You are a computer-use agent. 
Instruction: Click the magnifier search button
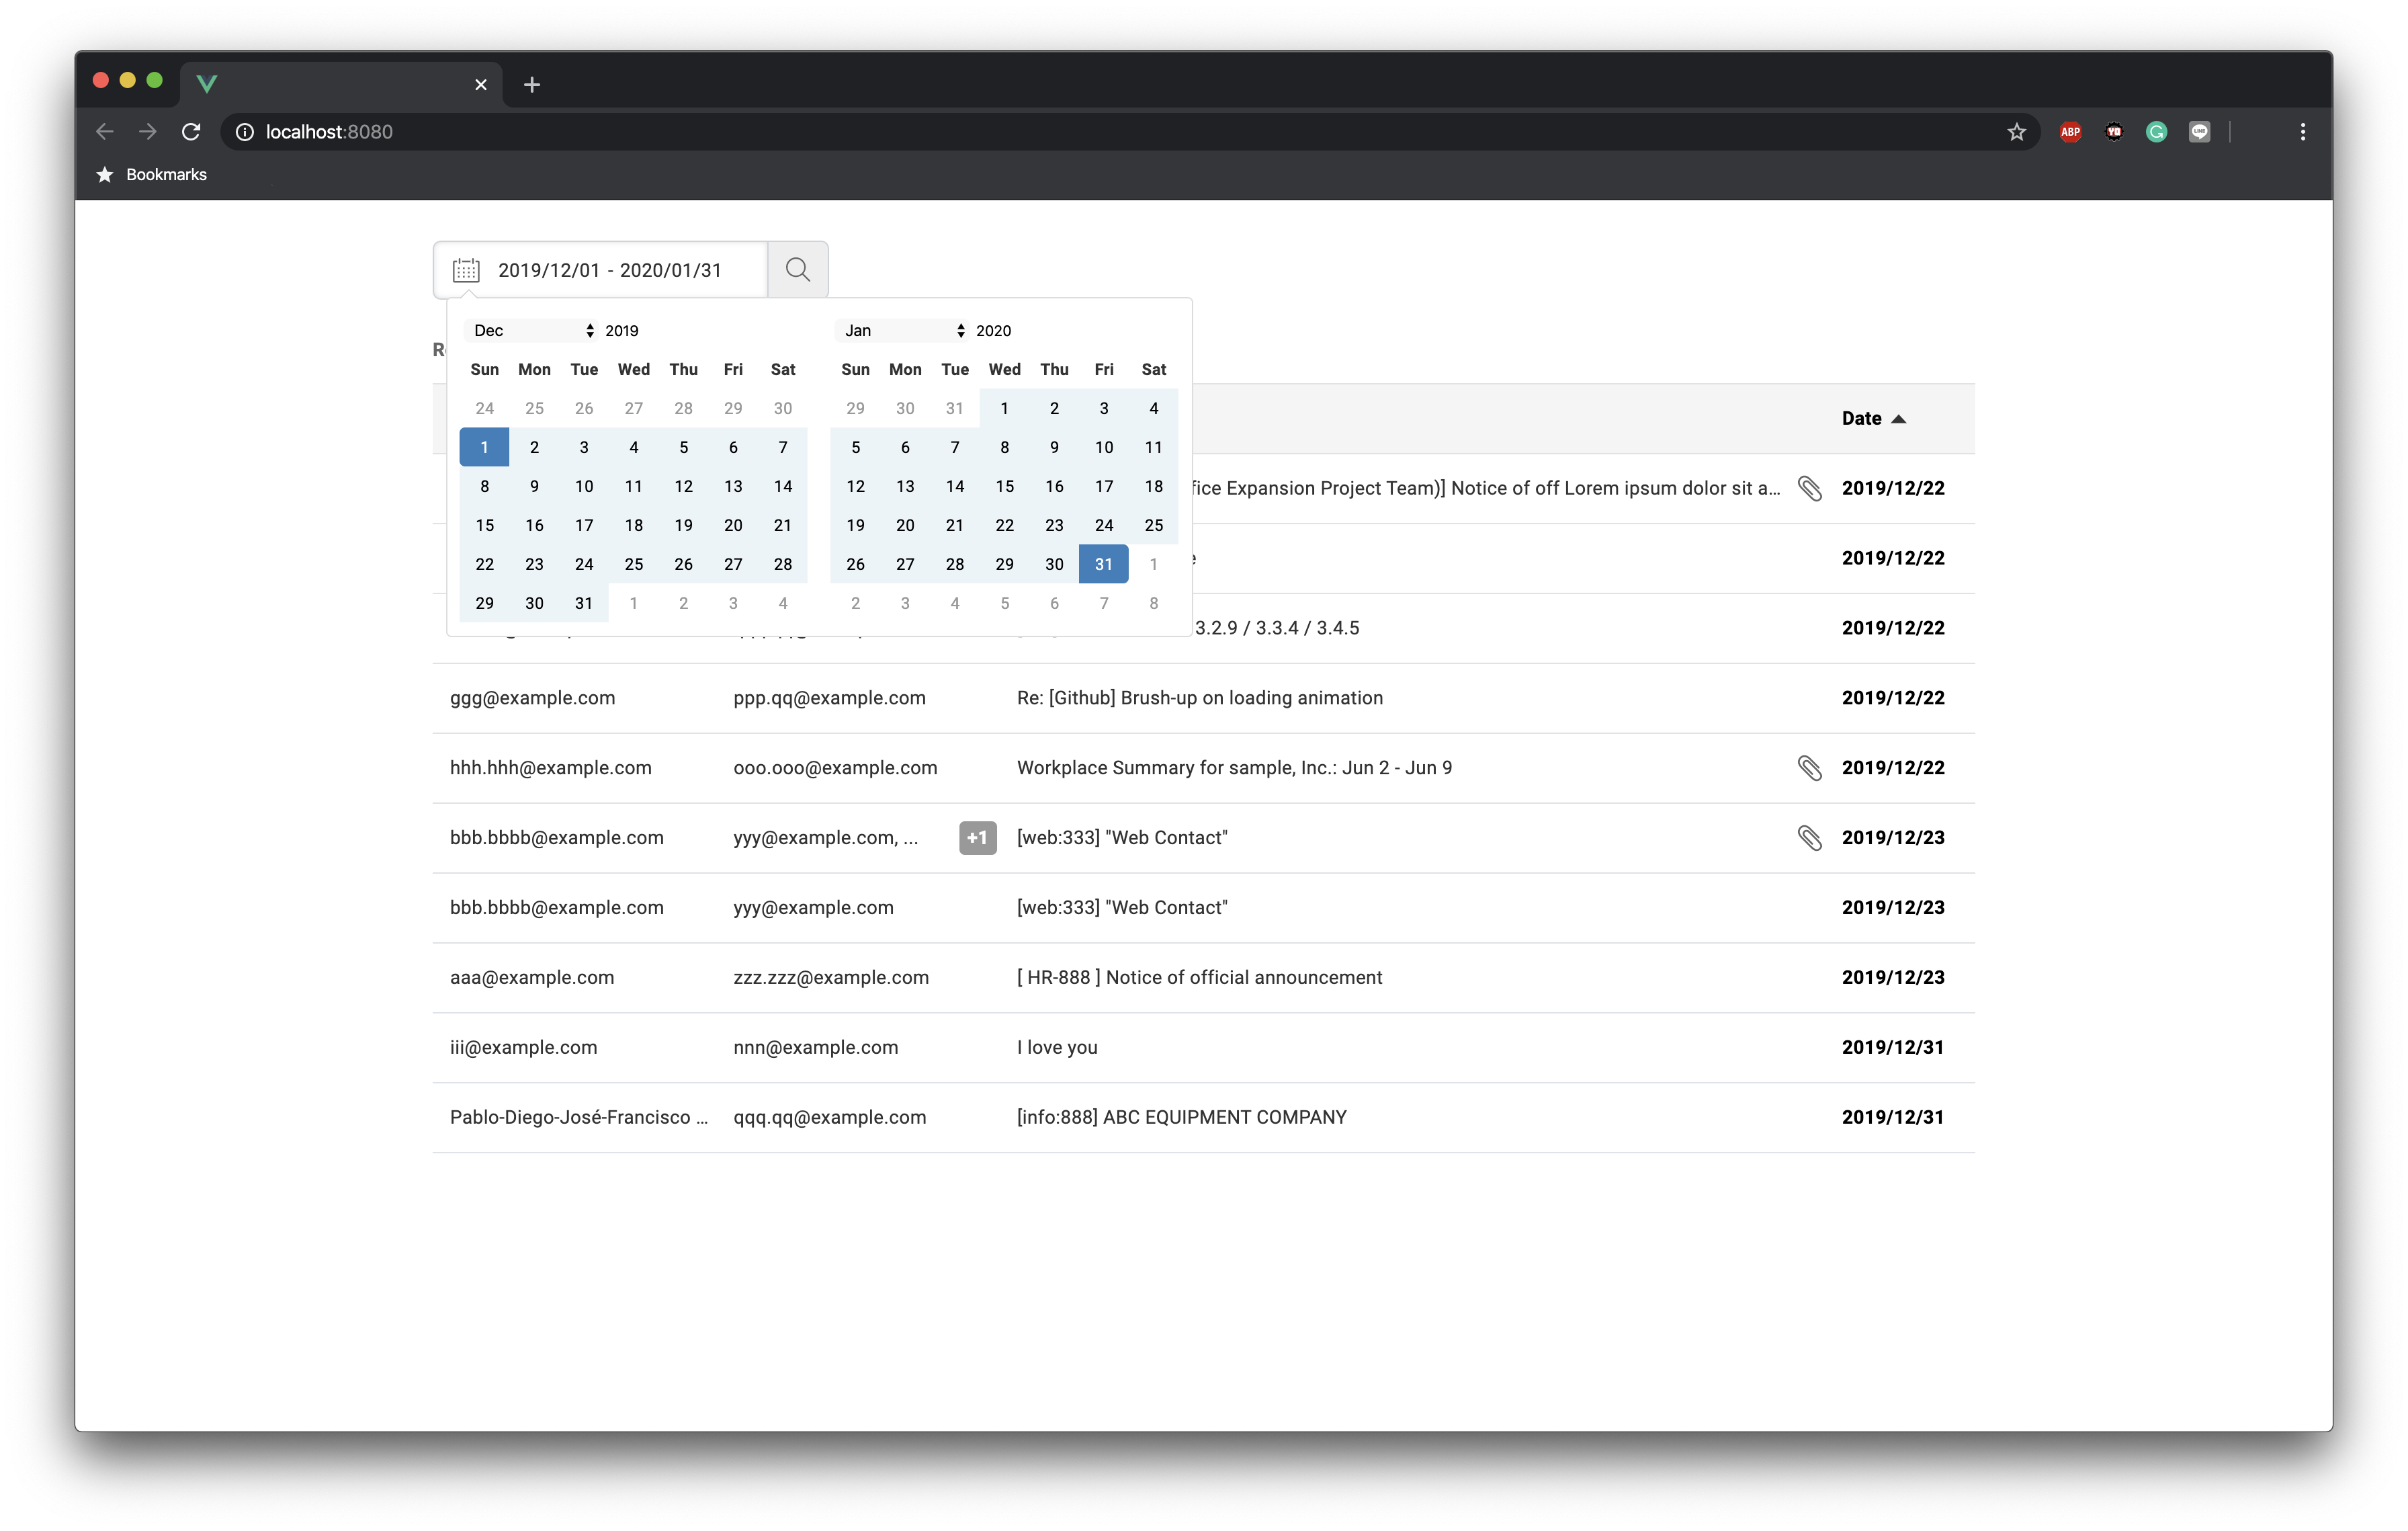pyautogui.click(x=797, y=270)
